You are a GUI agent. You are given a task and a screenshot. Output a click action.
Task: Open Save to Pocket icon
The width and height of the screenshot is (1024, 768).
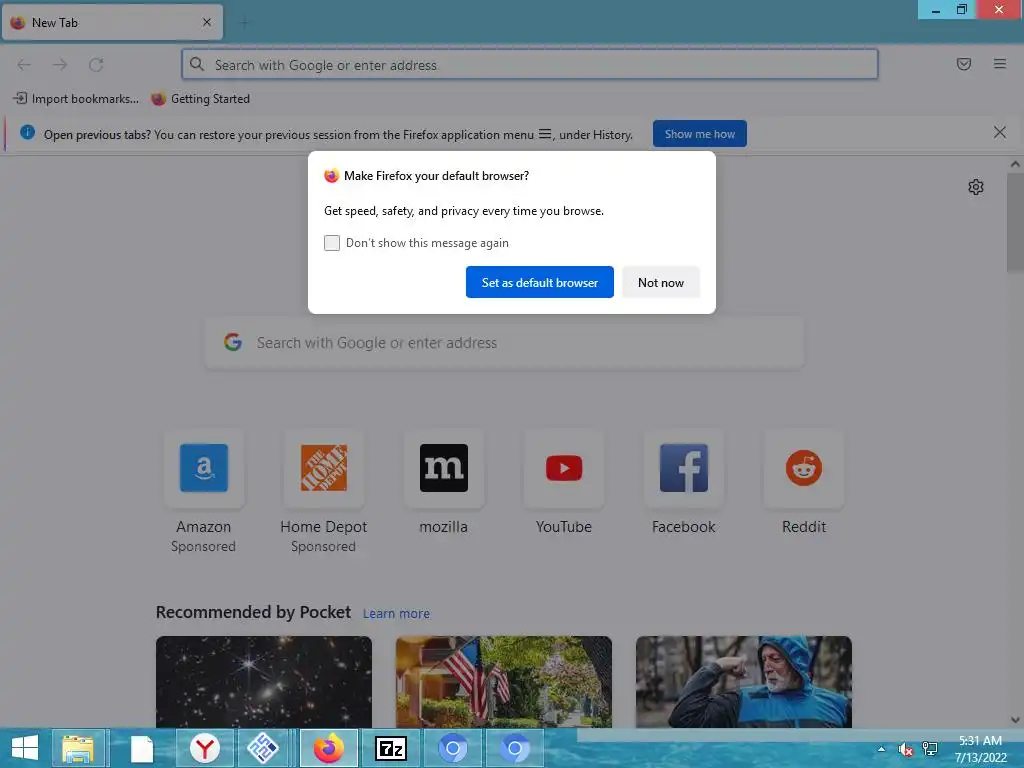point(963,64)
